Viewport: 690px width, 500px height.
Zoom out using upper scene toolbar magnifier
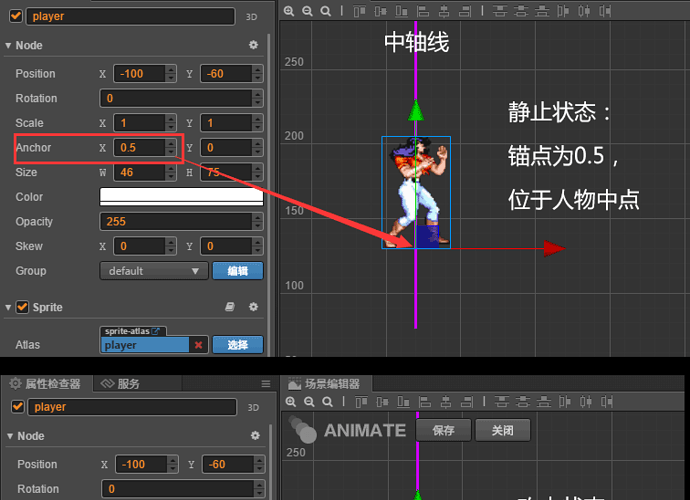pos(307,11)
